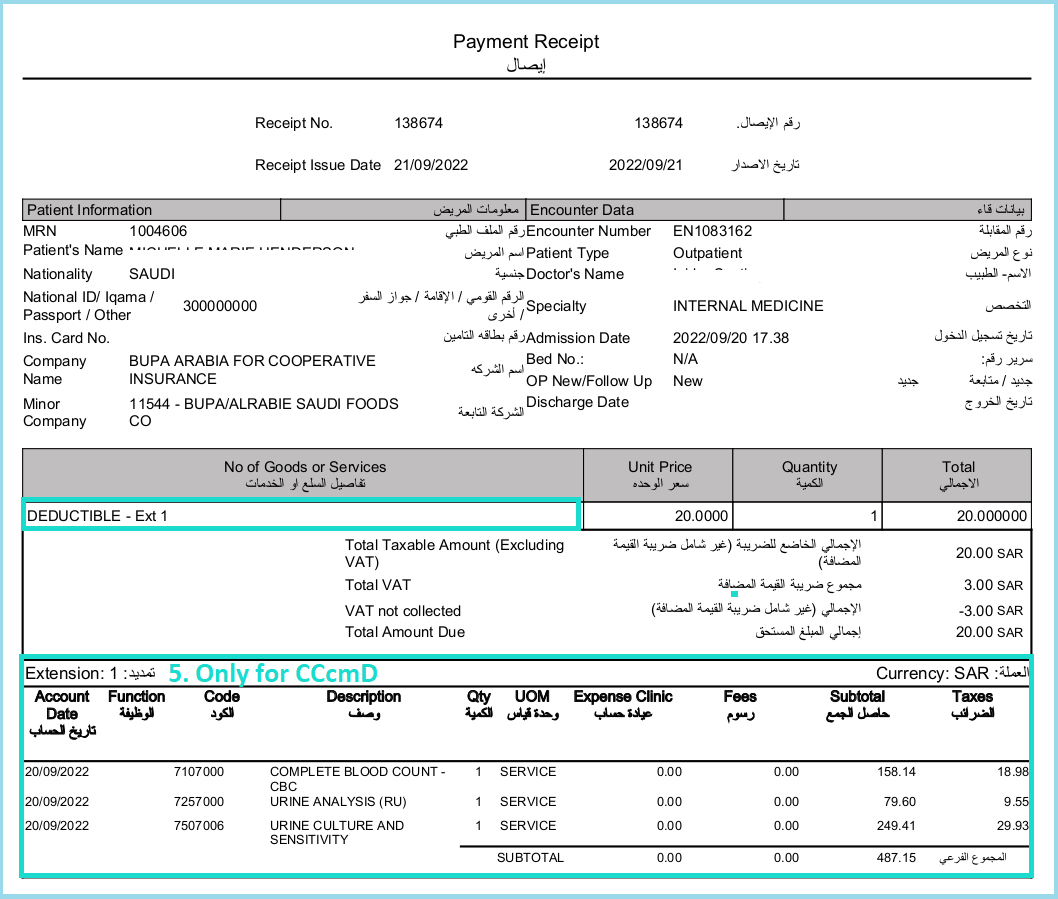
Task: Click the CBC tax amount 18.98
Action: coord(1013,771)
